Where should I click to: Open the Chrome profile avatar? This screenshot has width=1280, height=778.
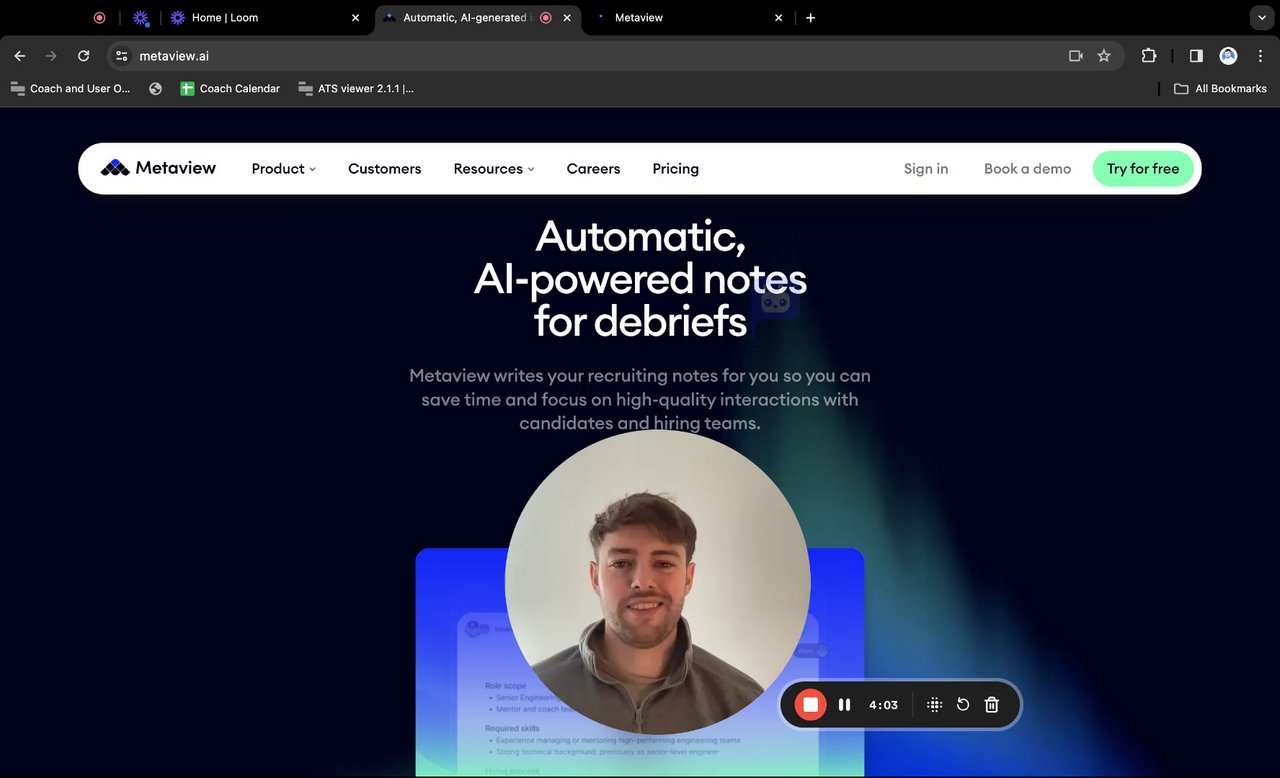pos(1228,56)
